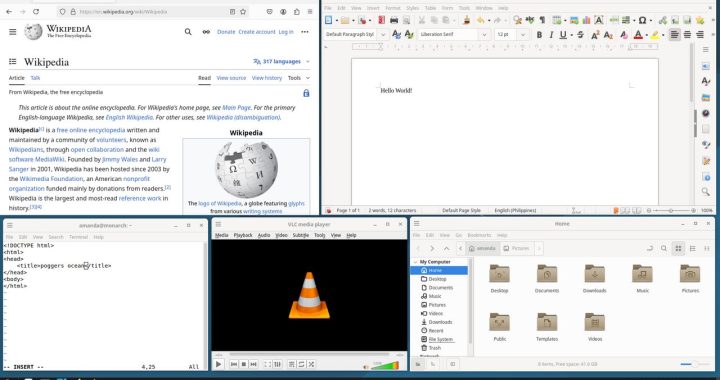Go up to parent folder in file manager
Screen dimensions: 720x380
point(446,248)
